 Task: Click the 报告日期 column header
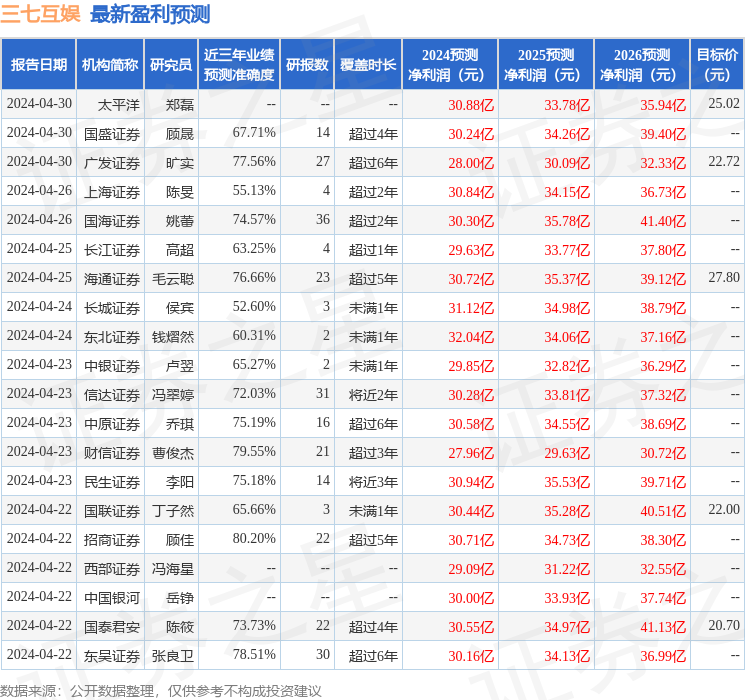(x=38, y=65)
